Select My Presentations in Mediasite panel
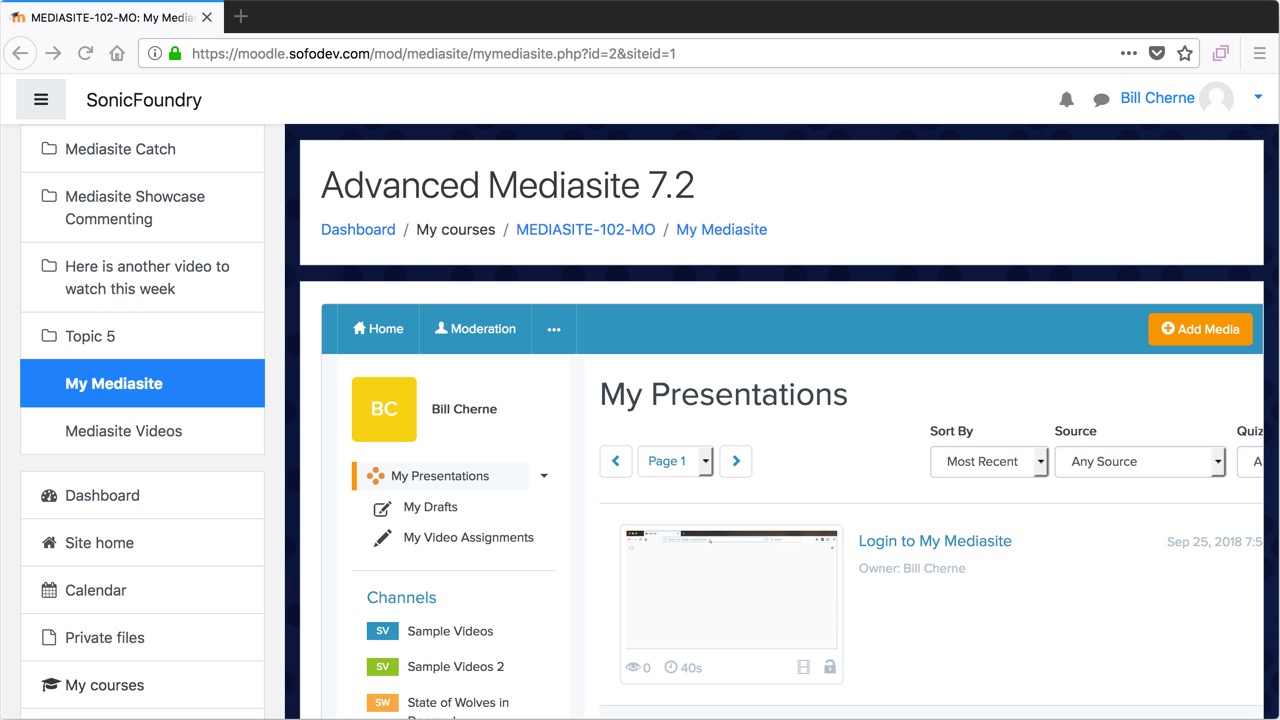1280x720 pixels. [440, 476]
